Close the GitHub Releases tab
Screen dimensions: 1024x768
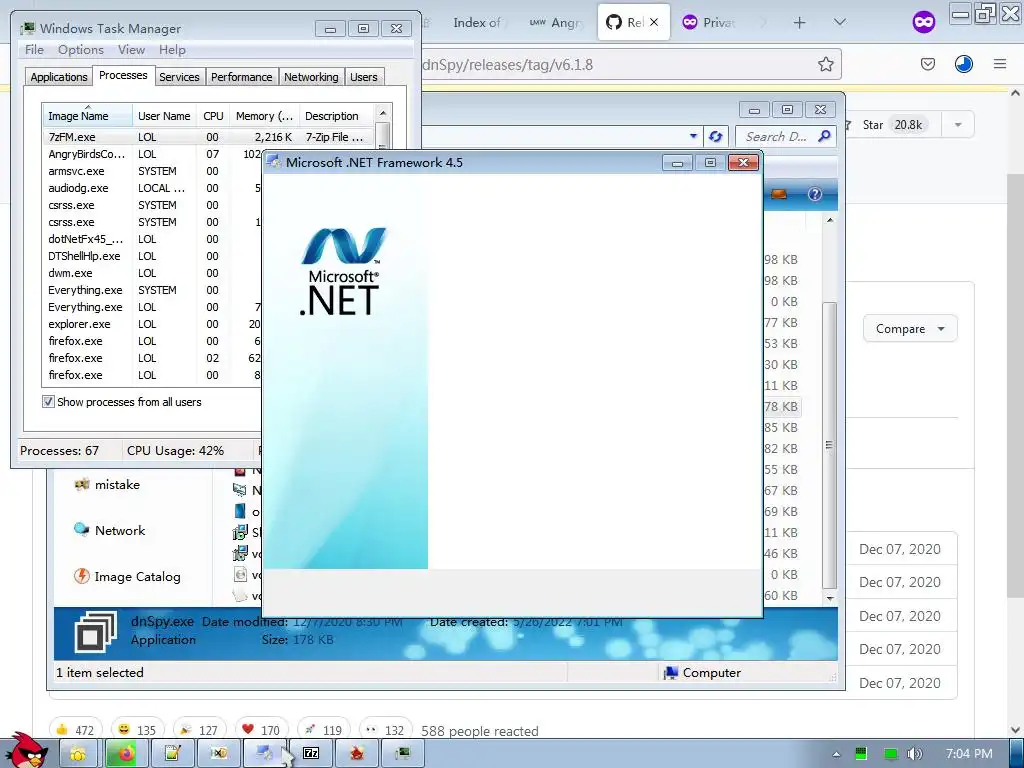[654, 22]
